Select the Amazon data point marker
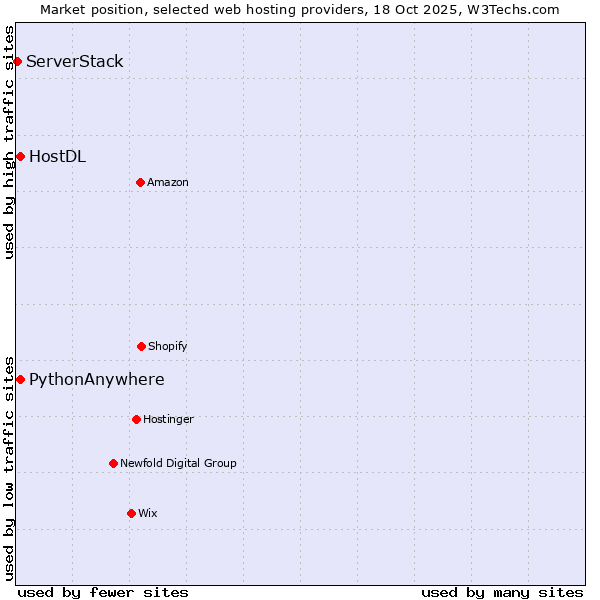Image resolution: width=600 pixels, height=600 pixels. pyautogui.click(x=140, y=182)
